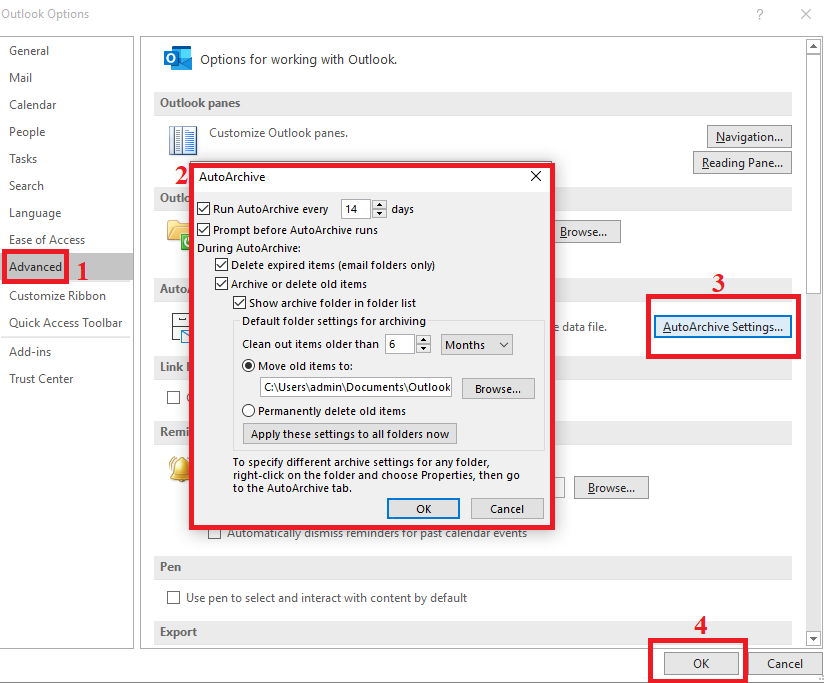This screenshot has width=824, height=683.
Task: Check Automatically dismiss reminders for past calendar events
Action: pos(214,534)
